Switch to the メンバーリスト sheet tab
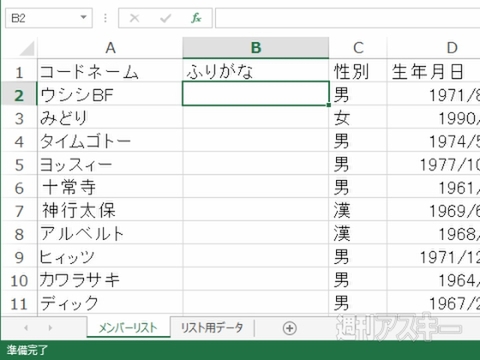Image resolution: width=480 pixels, height=360 pixels. coord(128,328)
